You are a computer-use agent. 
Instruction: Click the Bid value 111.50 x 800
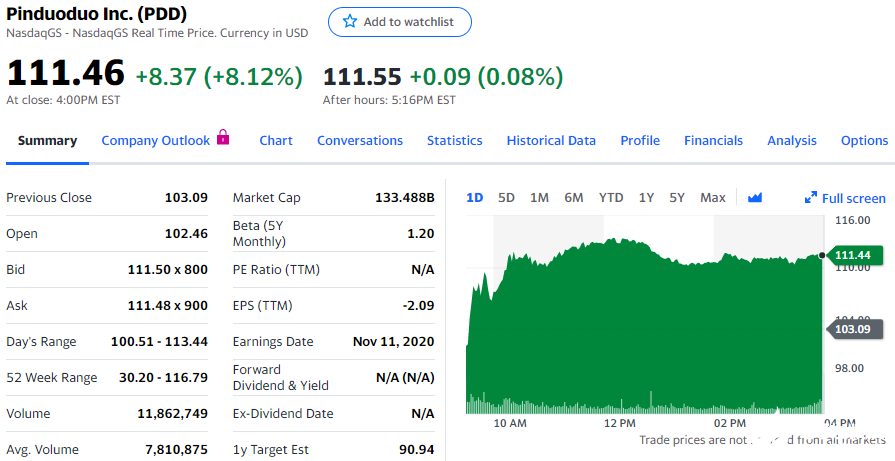pyautogui.click(x=168, y=269)
